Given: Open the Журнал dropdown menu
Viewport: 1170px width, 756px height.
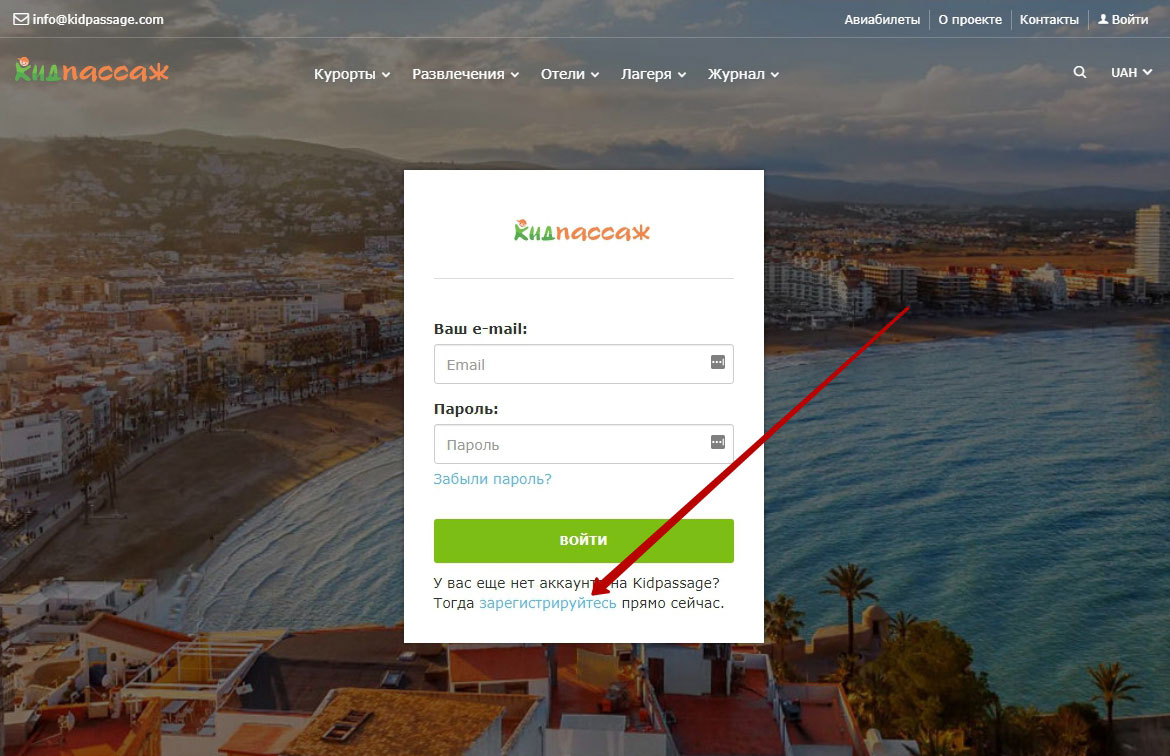Looking at the screenshot, I should tap(742, 74).
